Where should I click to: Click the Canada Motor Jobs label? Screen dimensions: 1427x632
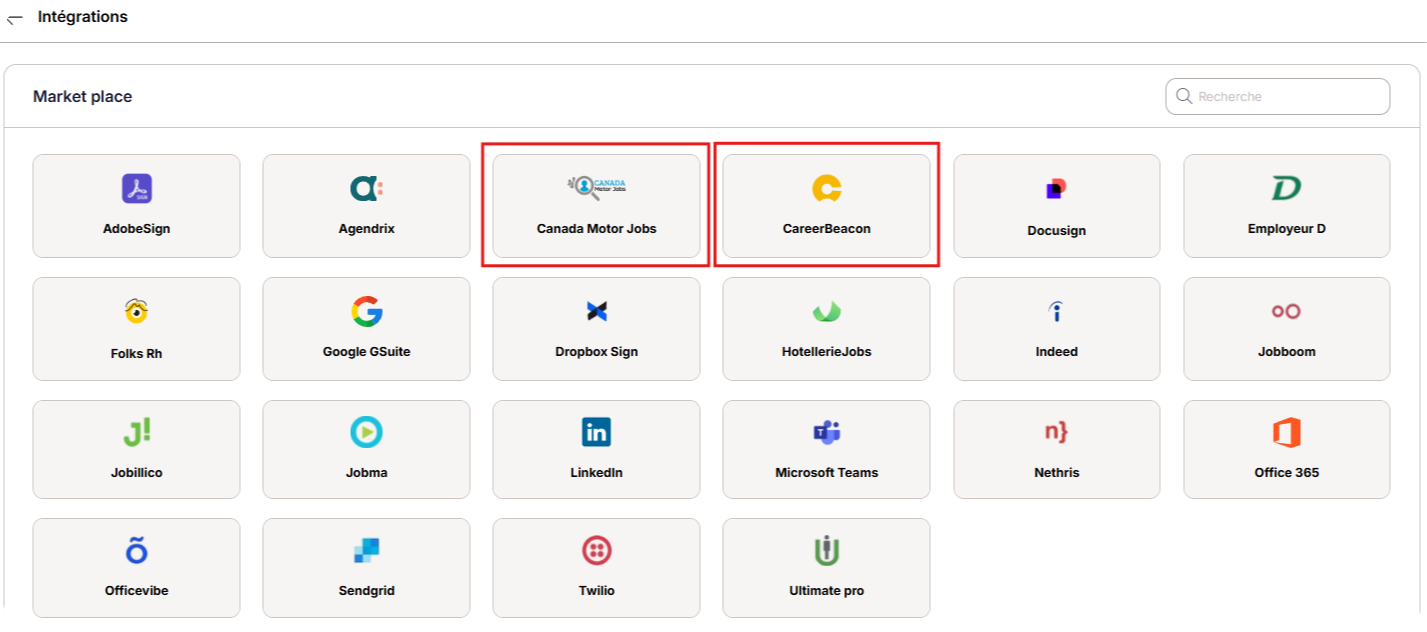[597, 229]
